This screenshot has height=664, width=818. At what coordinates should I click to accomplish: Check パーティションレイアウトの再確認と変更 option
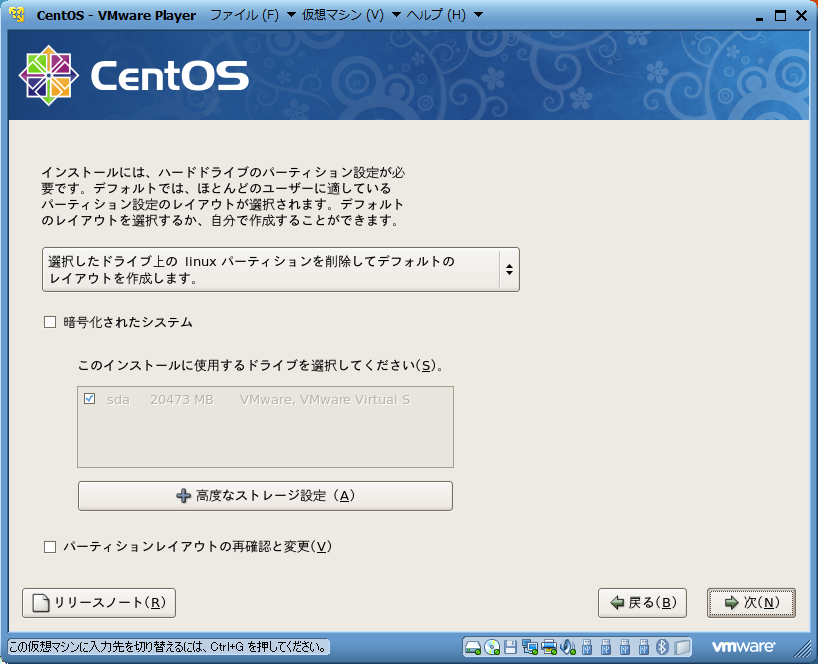pyautogui.click(x=50, y=547)
